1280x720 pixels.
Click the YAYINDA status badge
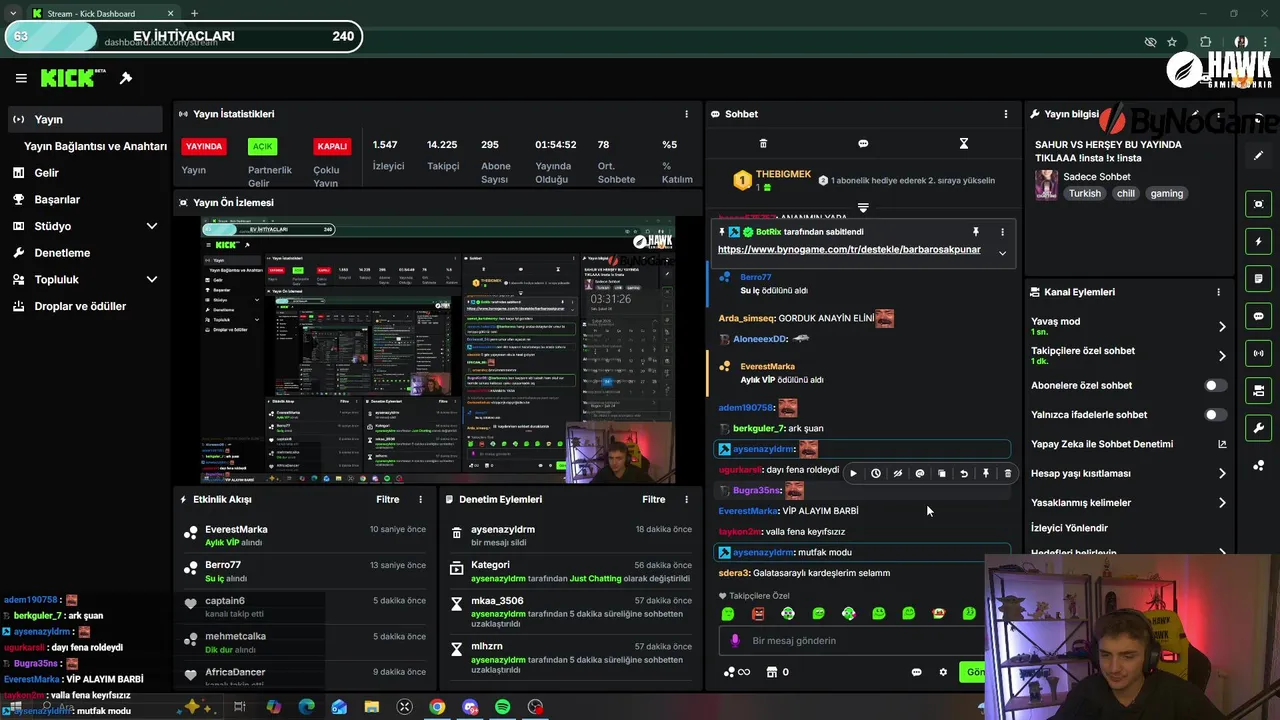(x=204, y=146)
